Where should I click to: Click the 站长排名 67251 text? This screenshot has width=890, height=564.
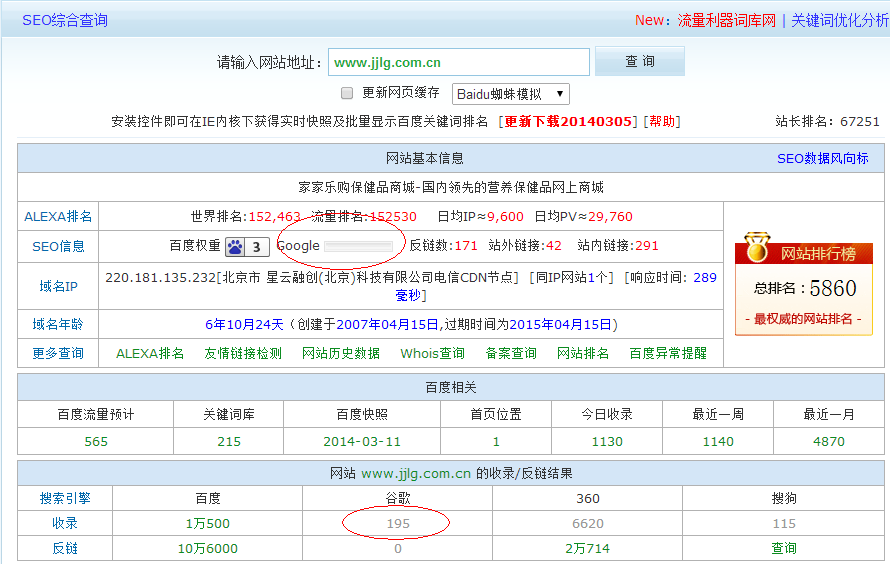coord(828,121)
